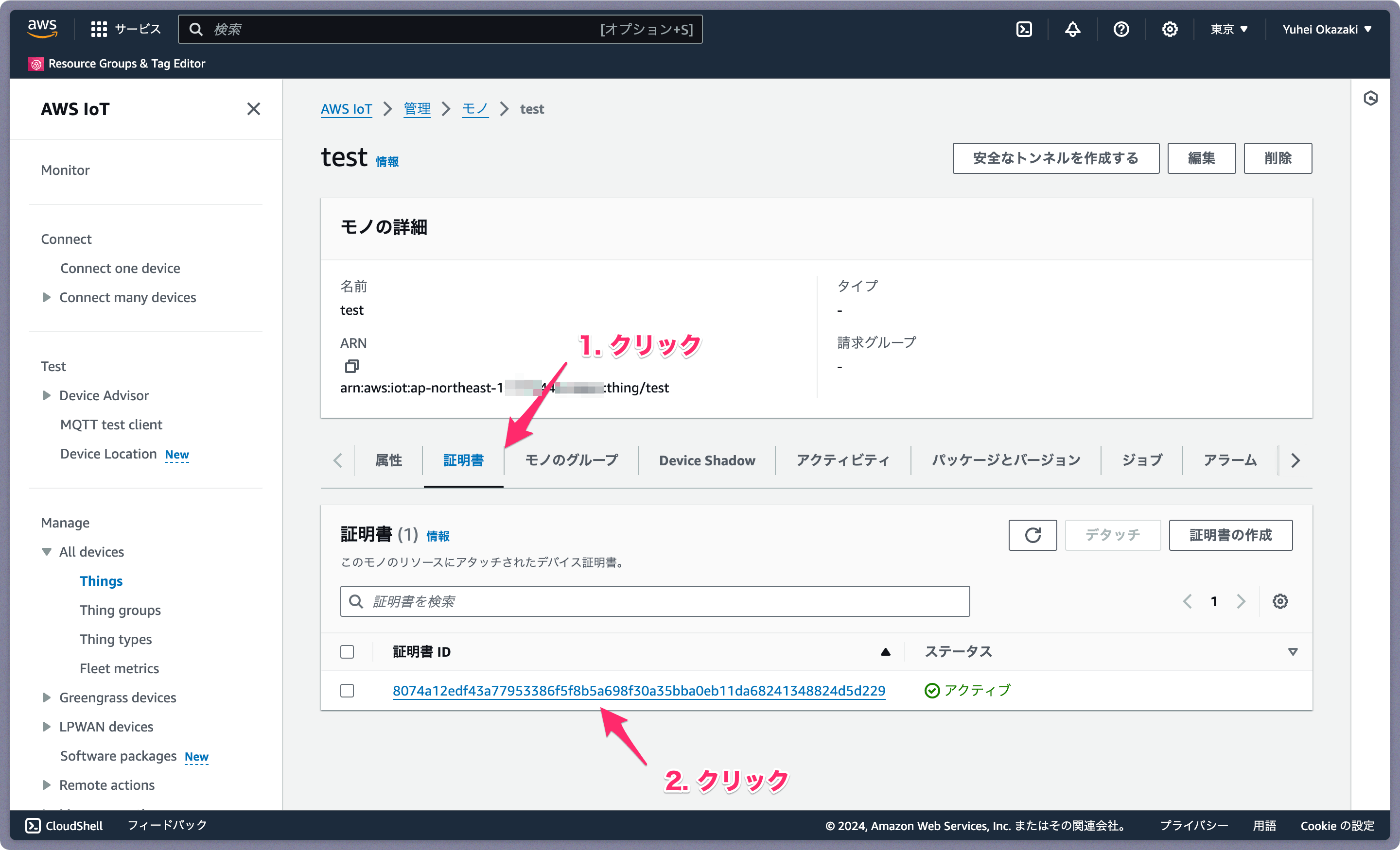Open the Tokyo region dropdown
Image resolution: width=1400 pixels, height=850 pixels.
(x=1229, y=30)
